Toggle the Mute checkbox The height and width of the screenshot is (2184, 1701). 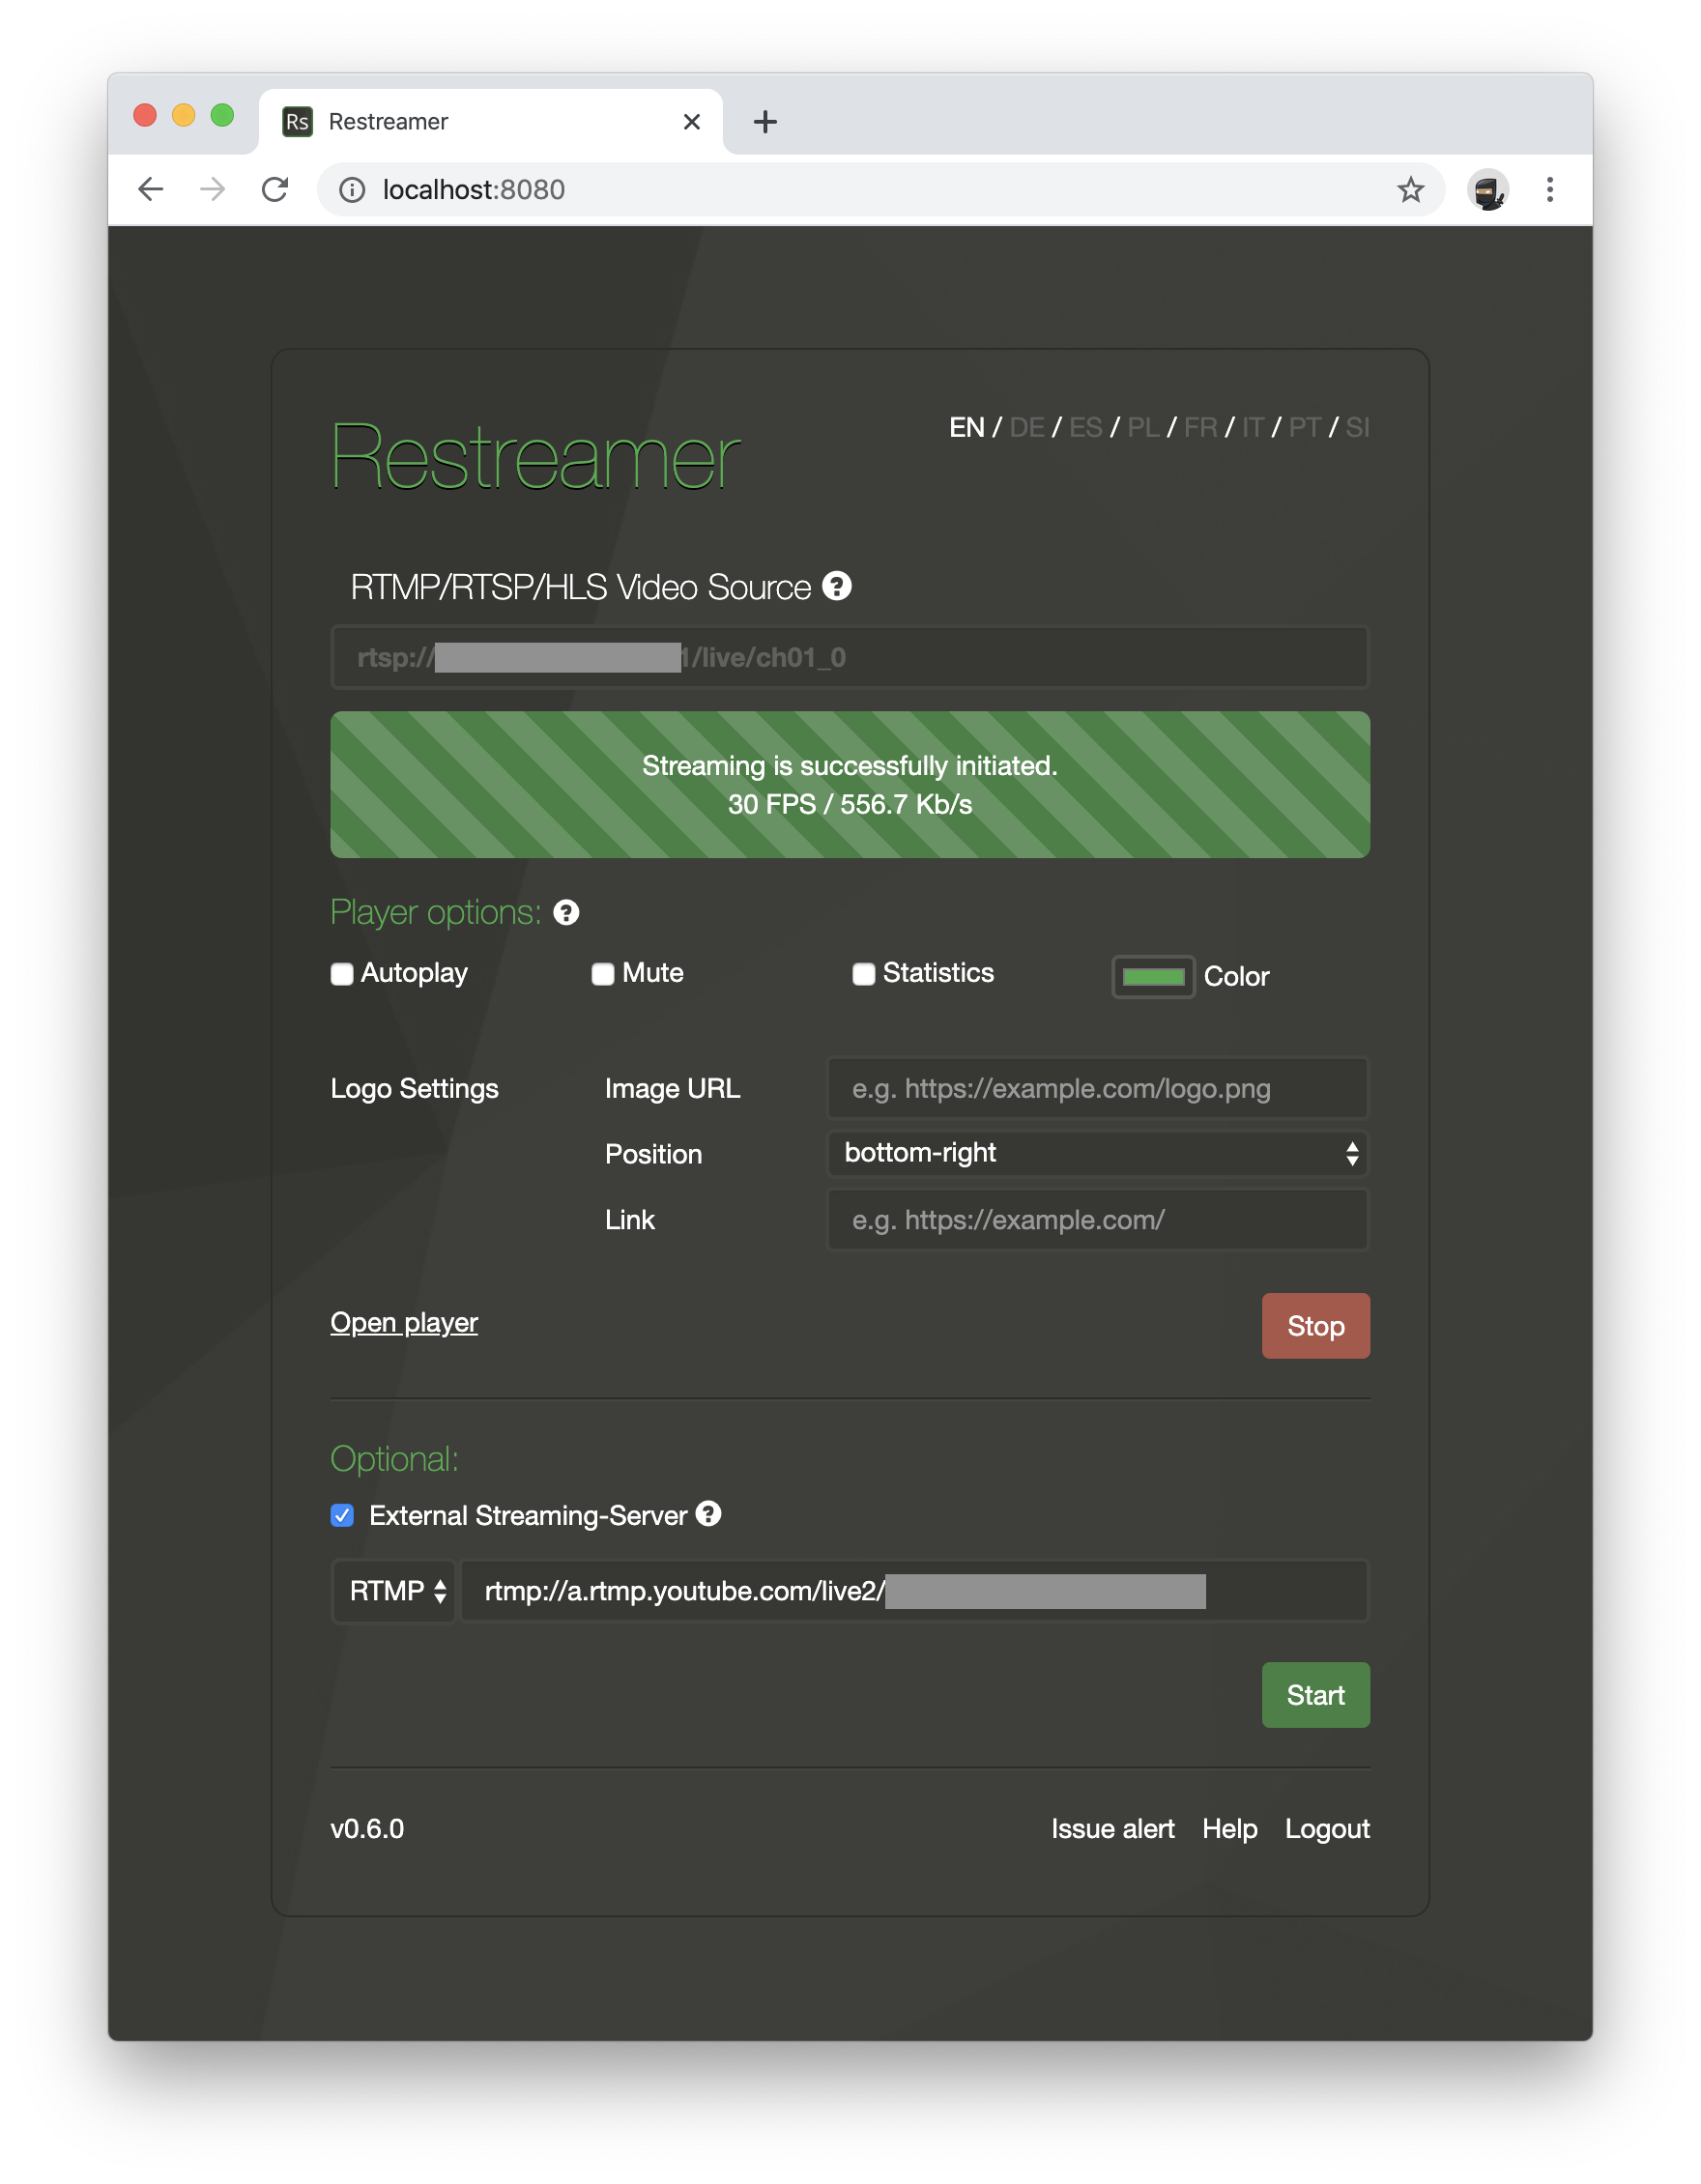603,974
